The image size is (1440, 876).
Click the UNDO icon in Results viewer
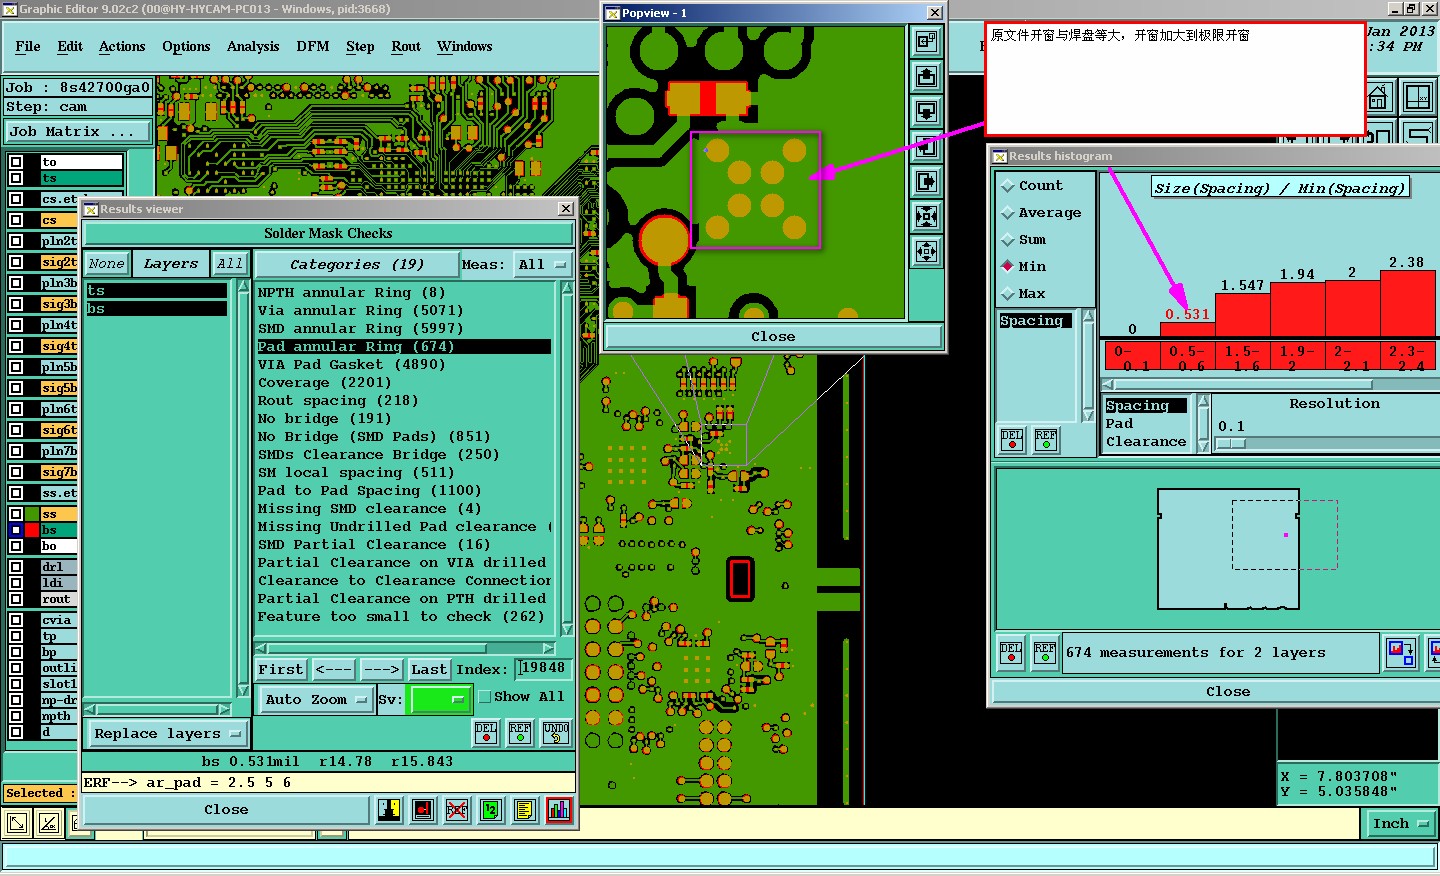coord(556,733)
